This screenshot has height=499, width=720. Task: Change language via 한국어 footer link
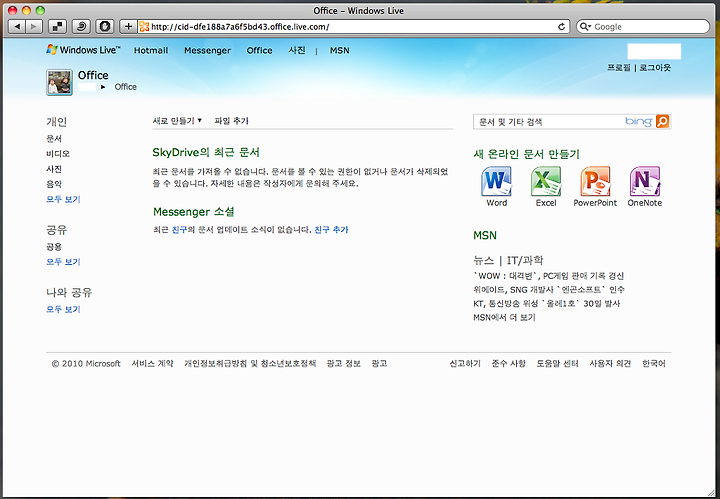pos(653,364)
